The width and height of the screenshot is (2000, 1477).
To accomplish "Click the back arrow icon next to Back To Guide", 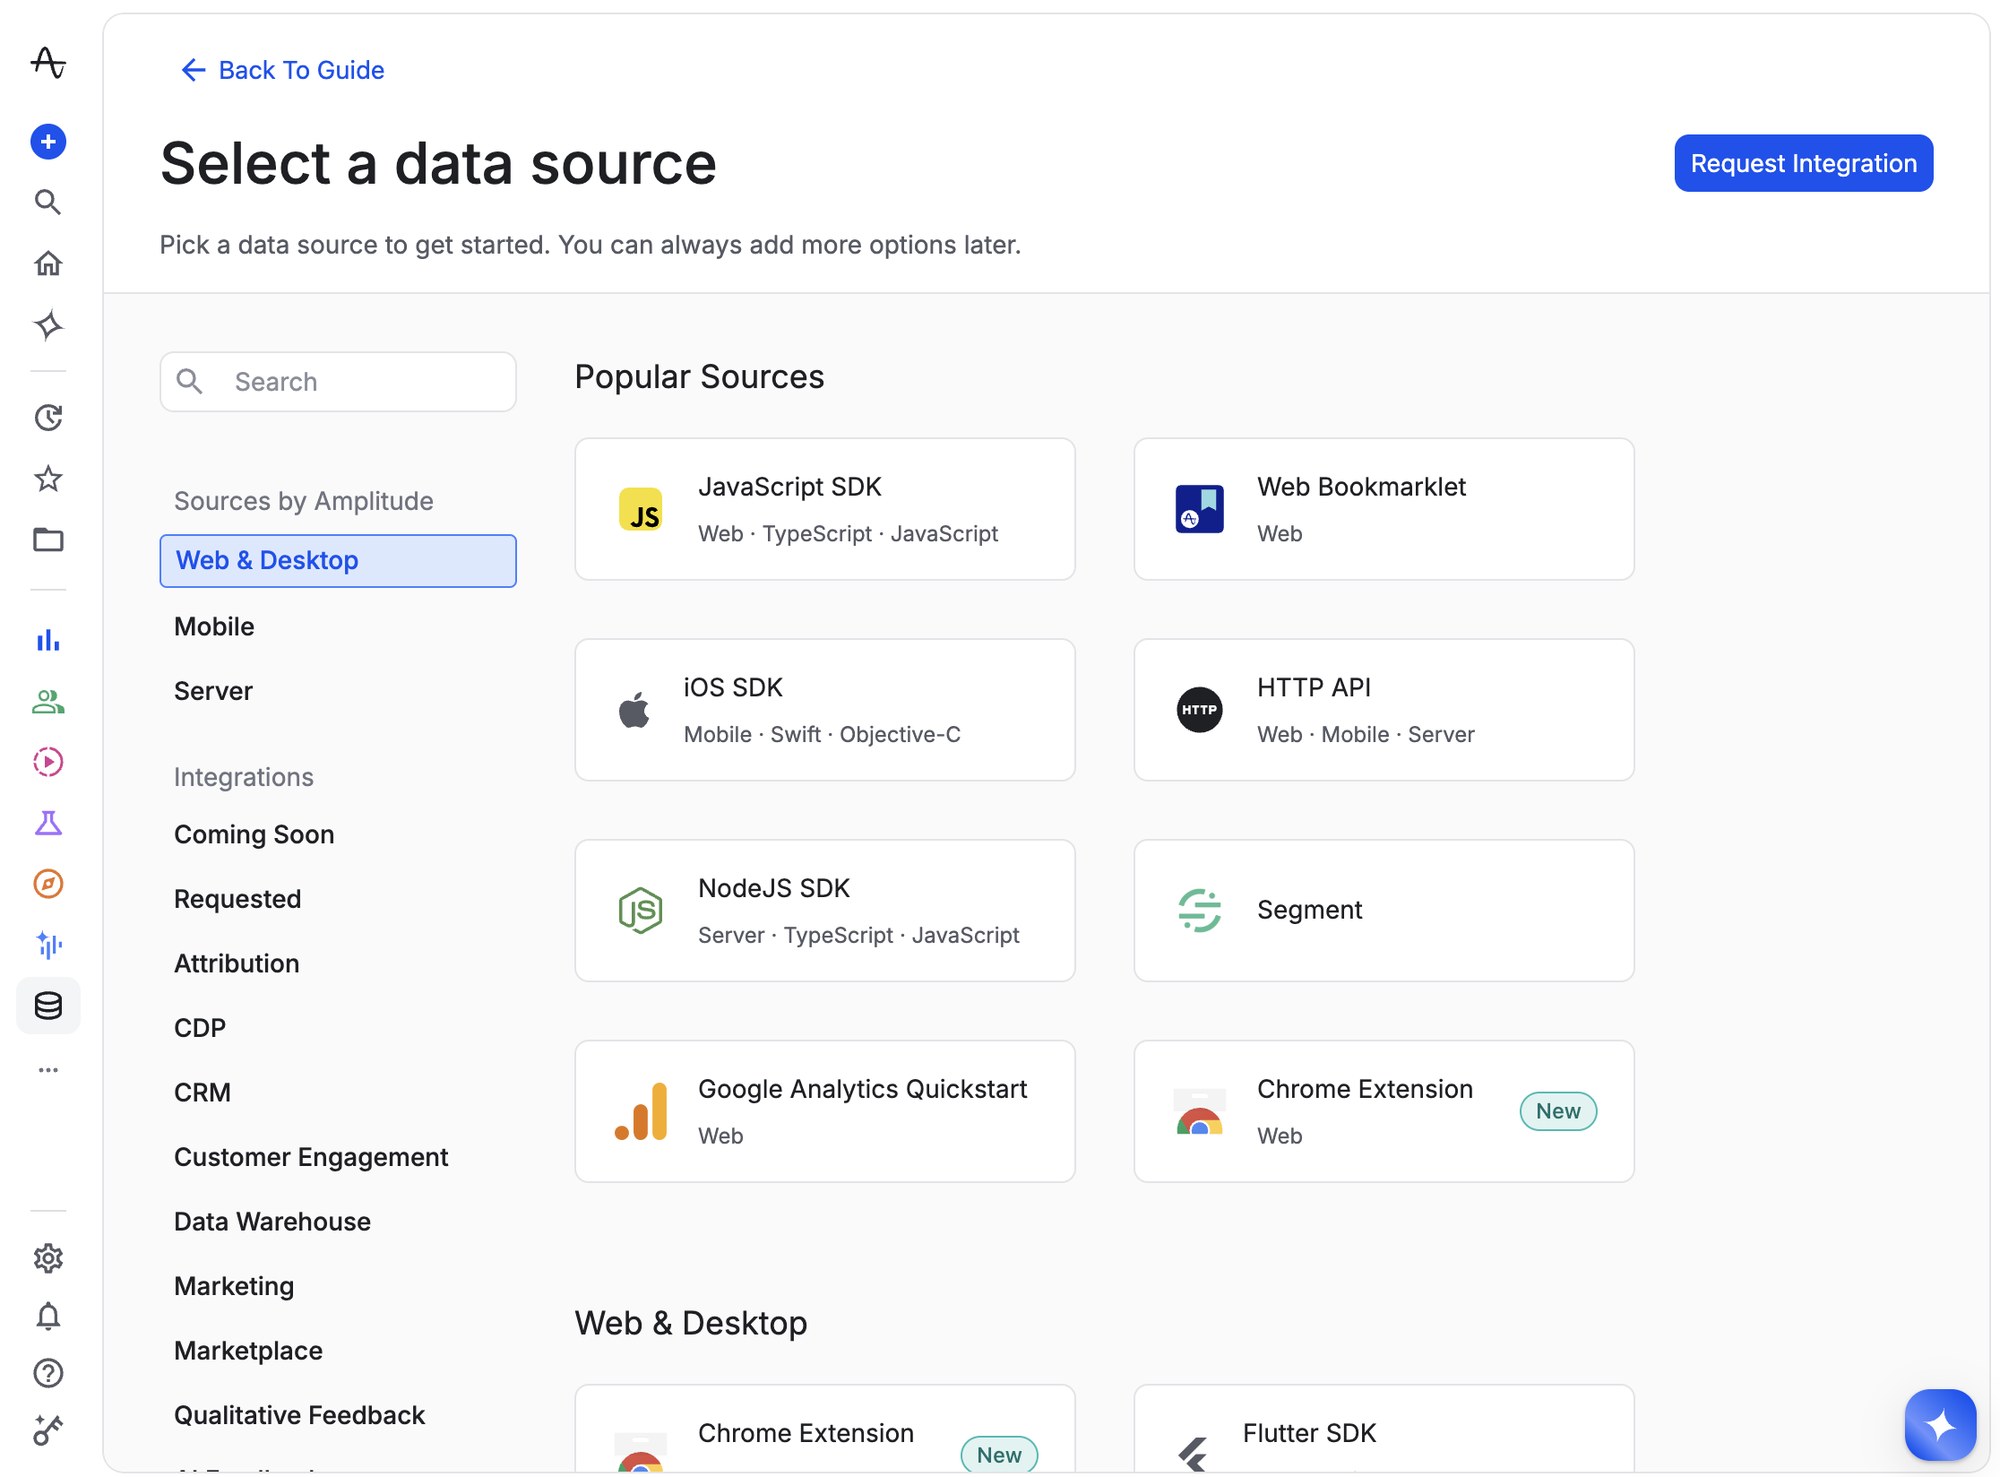I will pyautogui.click(x=193, y=70).
